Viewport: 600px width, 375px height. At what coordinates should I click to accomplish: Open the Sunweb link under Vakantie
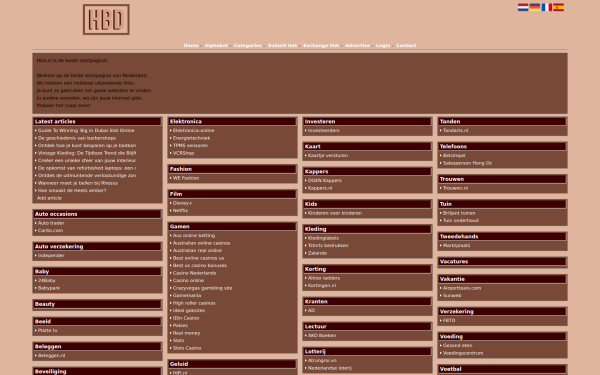point(452,295)
